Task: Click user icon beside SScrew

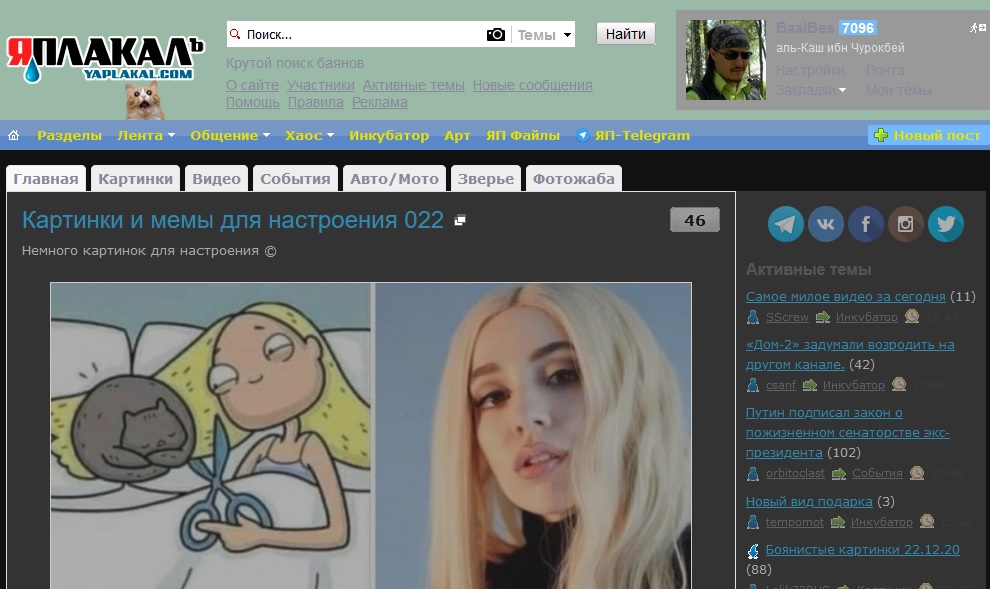Action: pos(753,316)
